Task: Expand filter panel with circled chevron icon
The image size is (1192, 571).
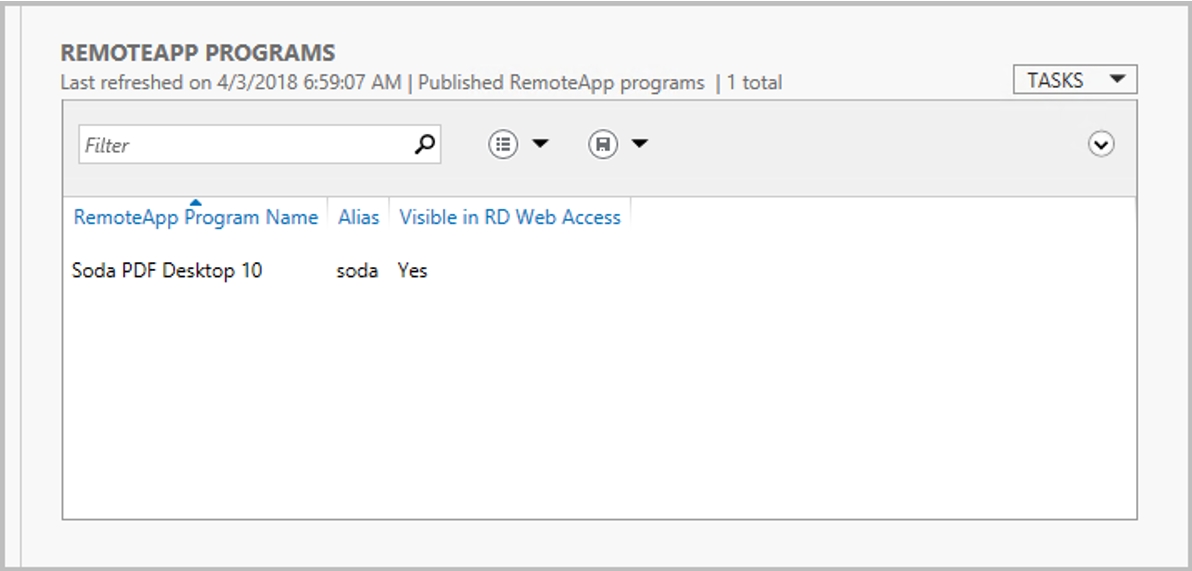Action: (1101, 144)
